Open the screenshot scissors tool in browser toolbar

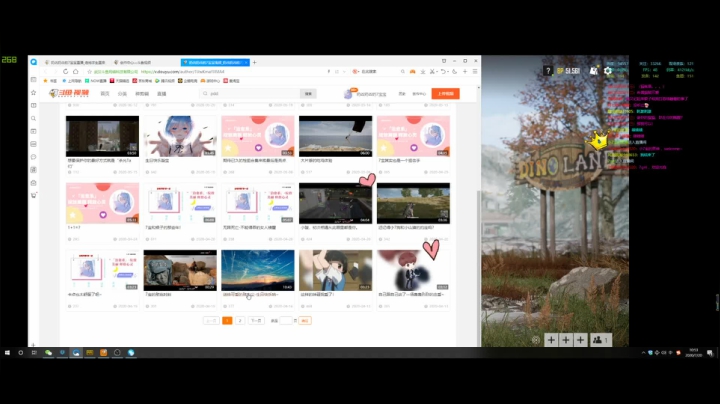pos(433,72)
